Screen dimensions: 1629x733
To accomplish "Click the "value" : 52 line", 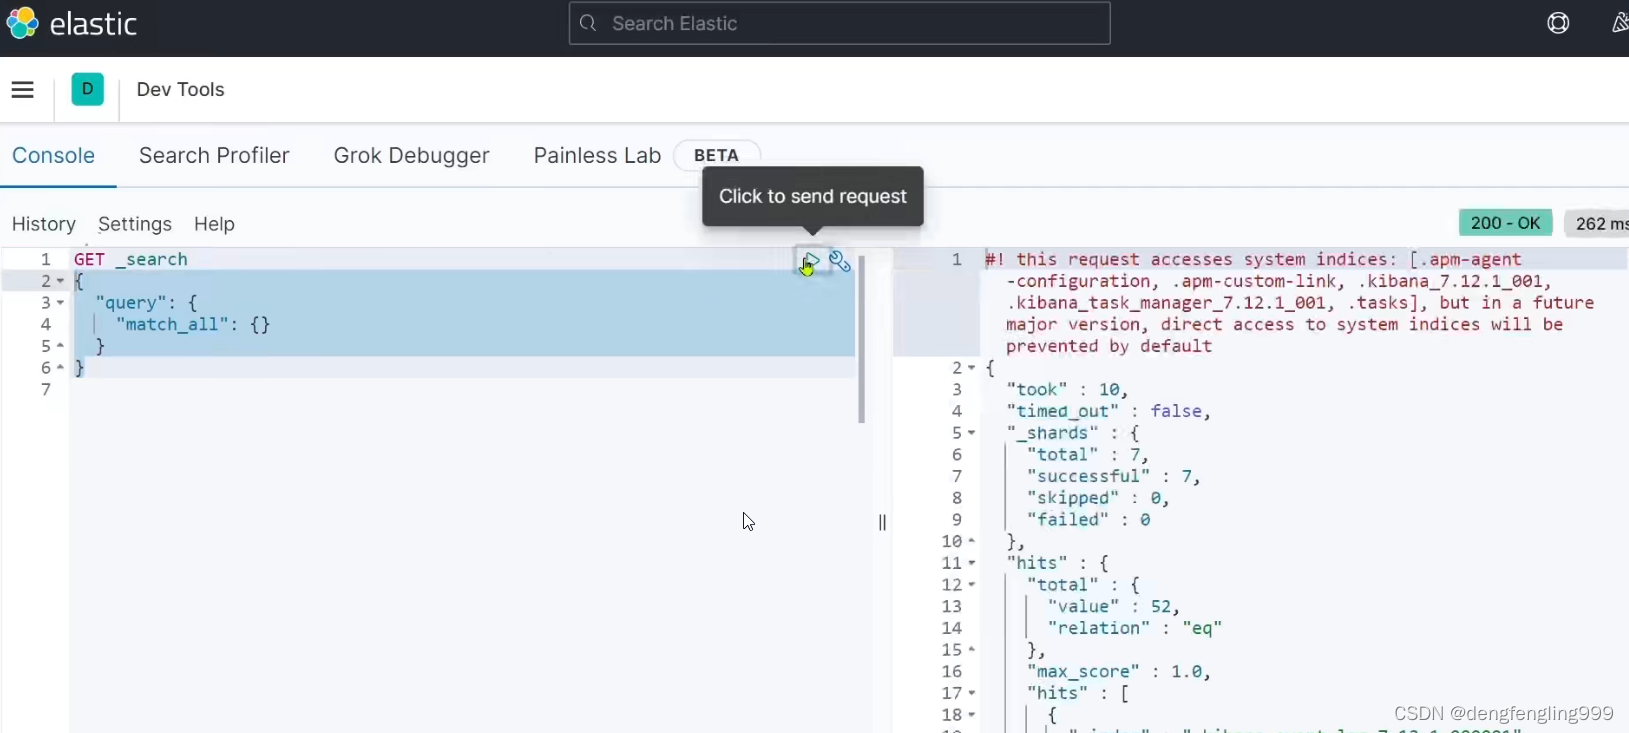I will point(1113,606).
